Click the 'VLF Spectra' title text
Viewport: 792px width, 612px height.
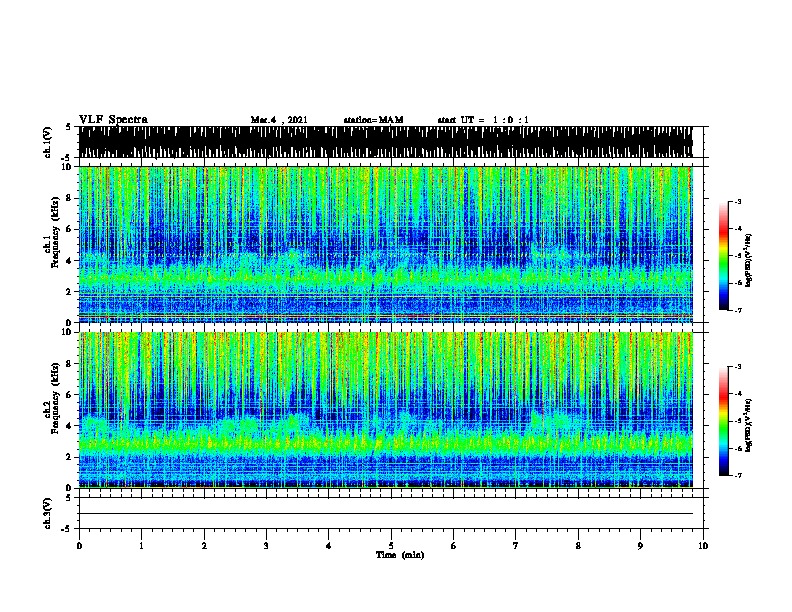click(x=113, y=119)
